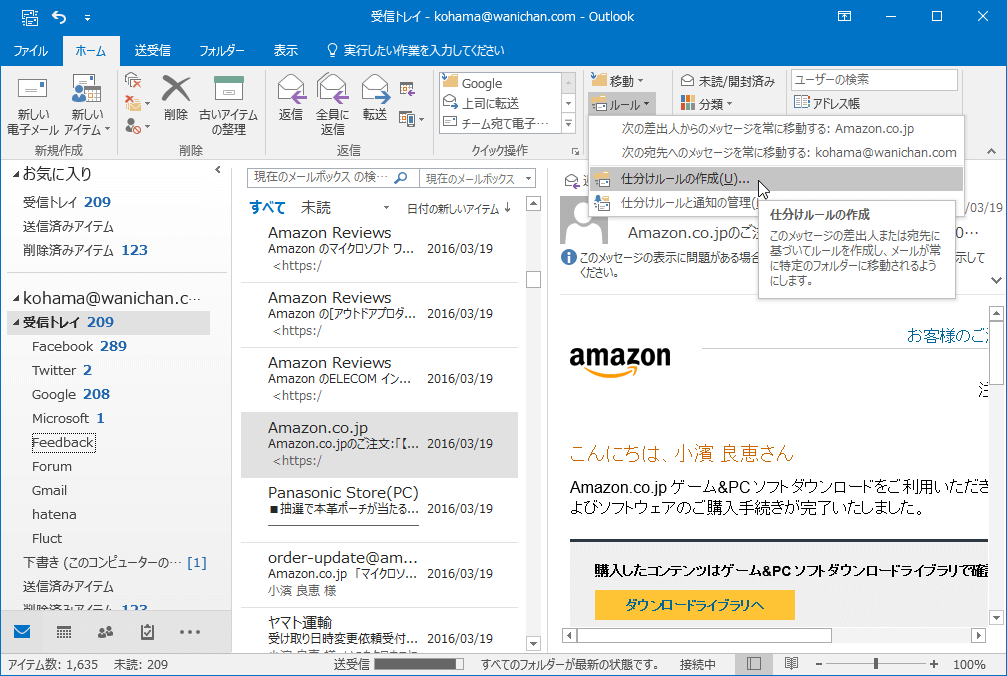Open the New Items menu
Image resolution: width=1007 pixels, height=676 pixels.
click(87, 105)
